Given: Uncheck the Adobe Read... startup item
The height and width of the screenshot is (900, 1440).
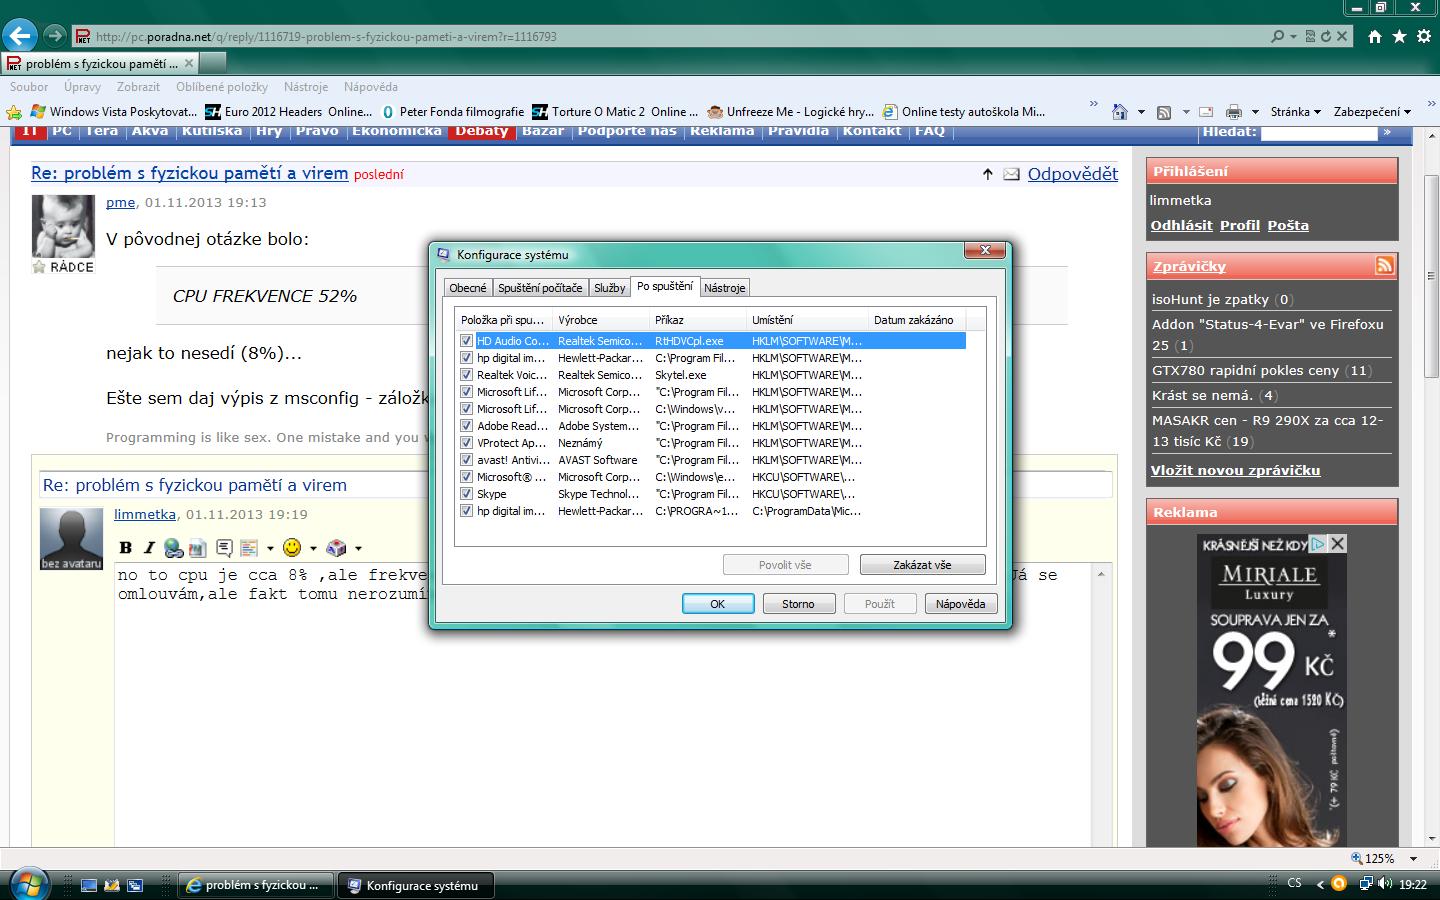Looking at the screenshot, I should pos(466,426).
